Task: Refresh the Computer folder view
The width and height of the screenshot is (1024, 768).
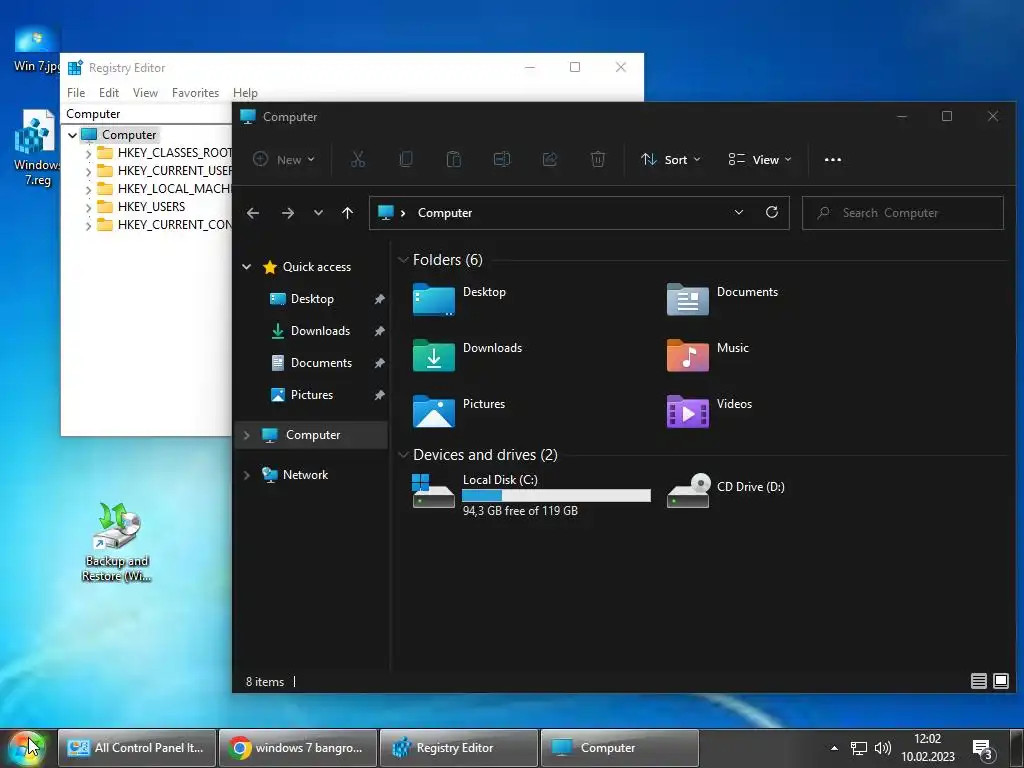Action: point(772,212)
